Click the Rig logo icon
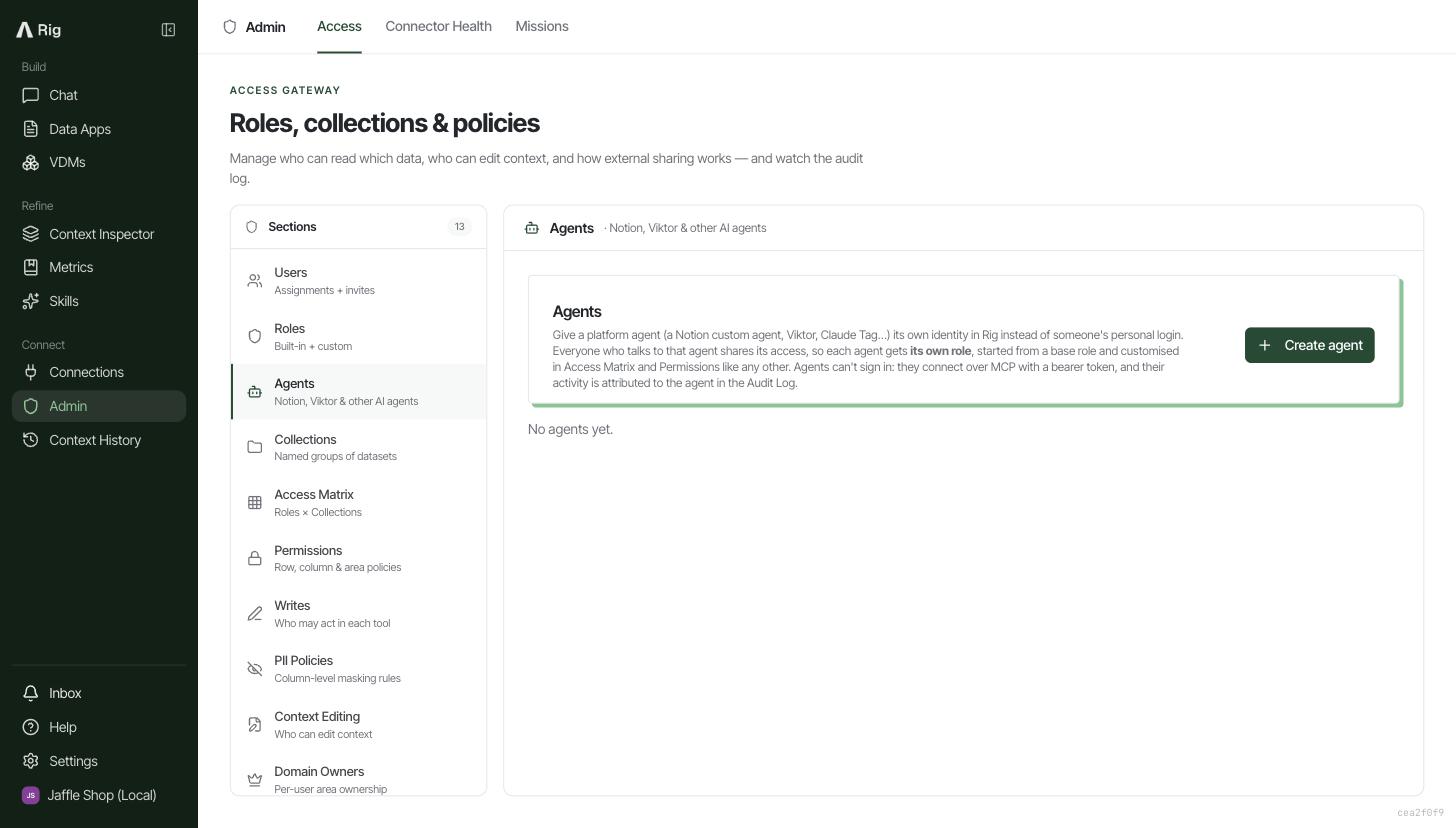Screen dimensions: 1456x828 [25, 30]
